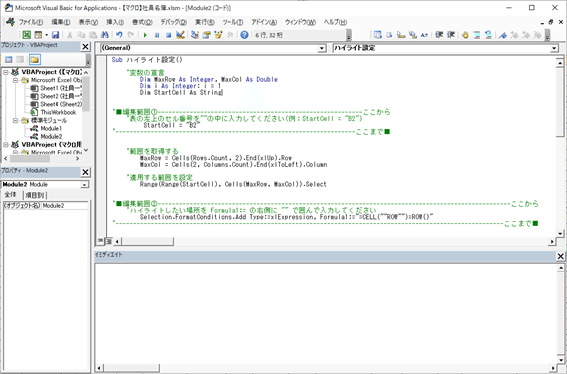The image size is (567, 374).
Task: Click the Quick Info edit icon
Action: click(401, 35)
